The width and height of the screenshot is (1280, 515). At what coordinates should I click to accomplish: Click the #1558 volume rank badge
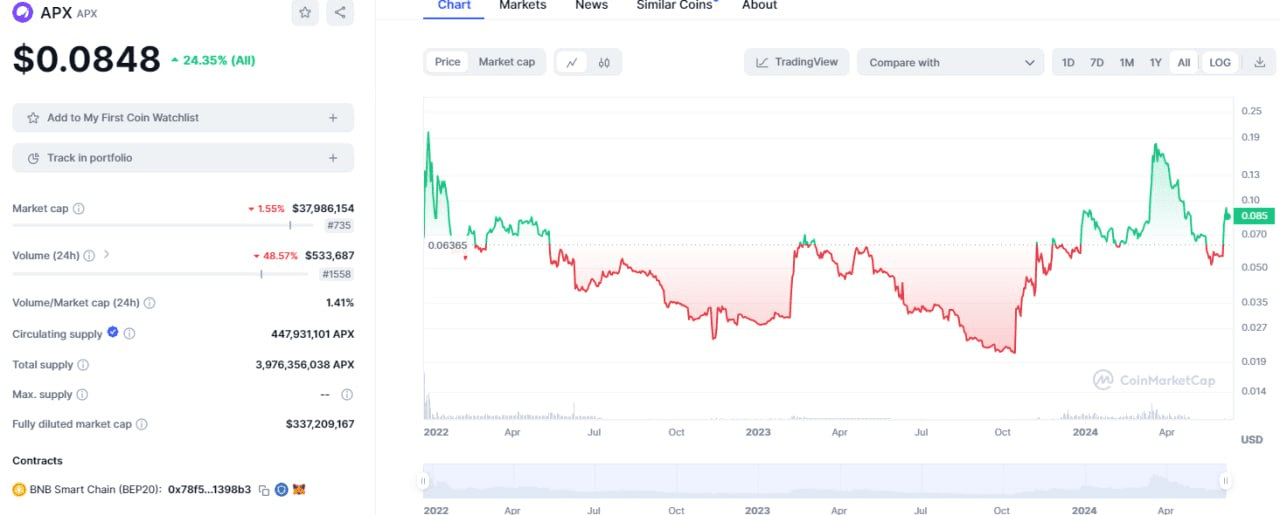336,274
